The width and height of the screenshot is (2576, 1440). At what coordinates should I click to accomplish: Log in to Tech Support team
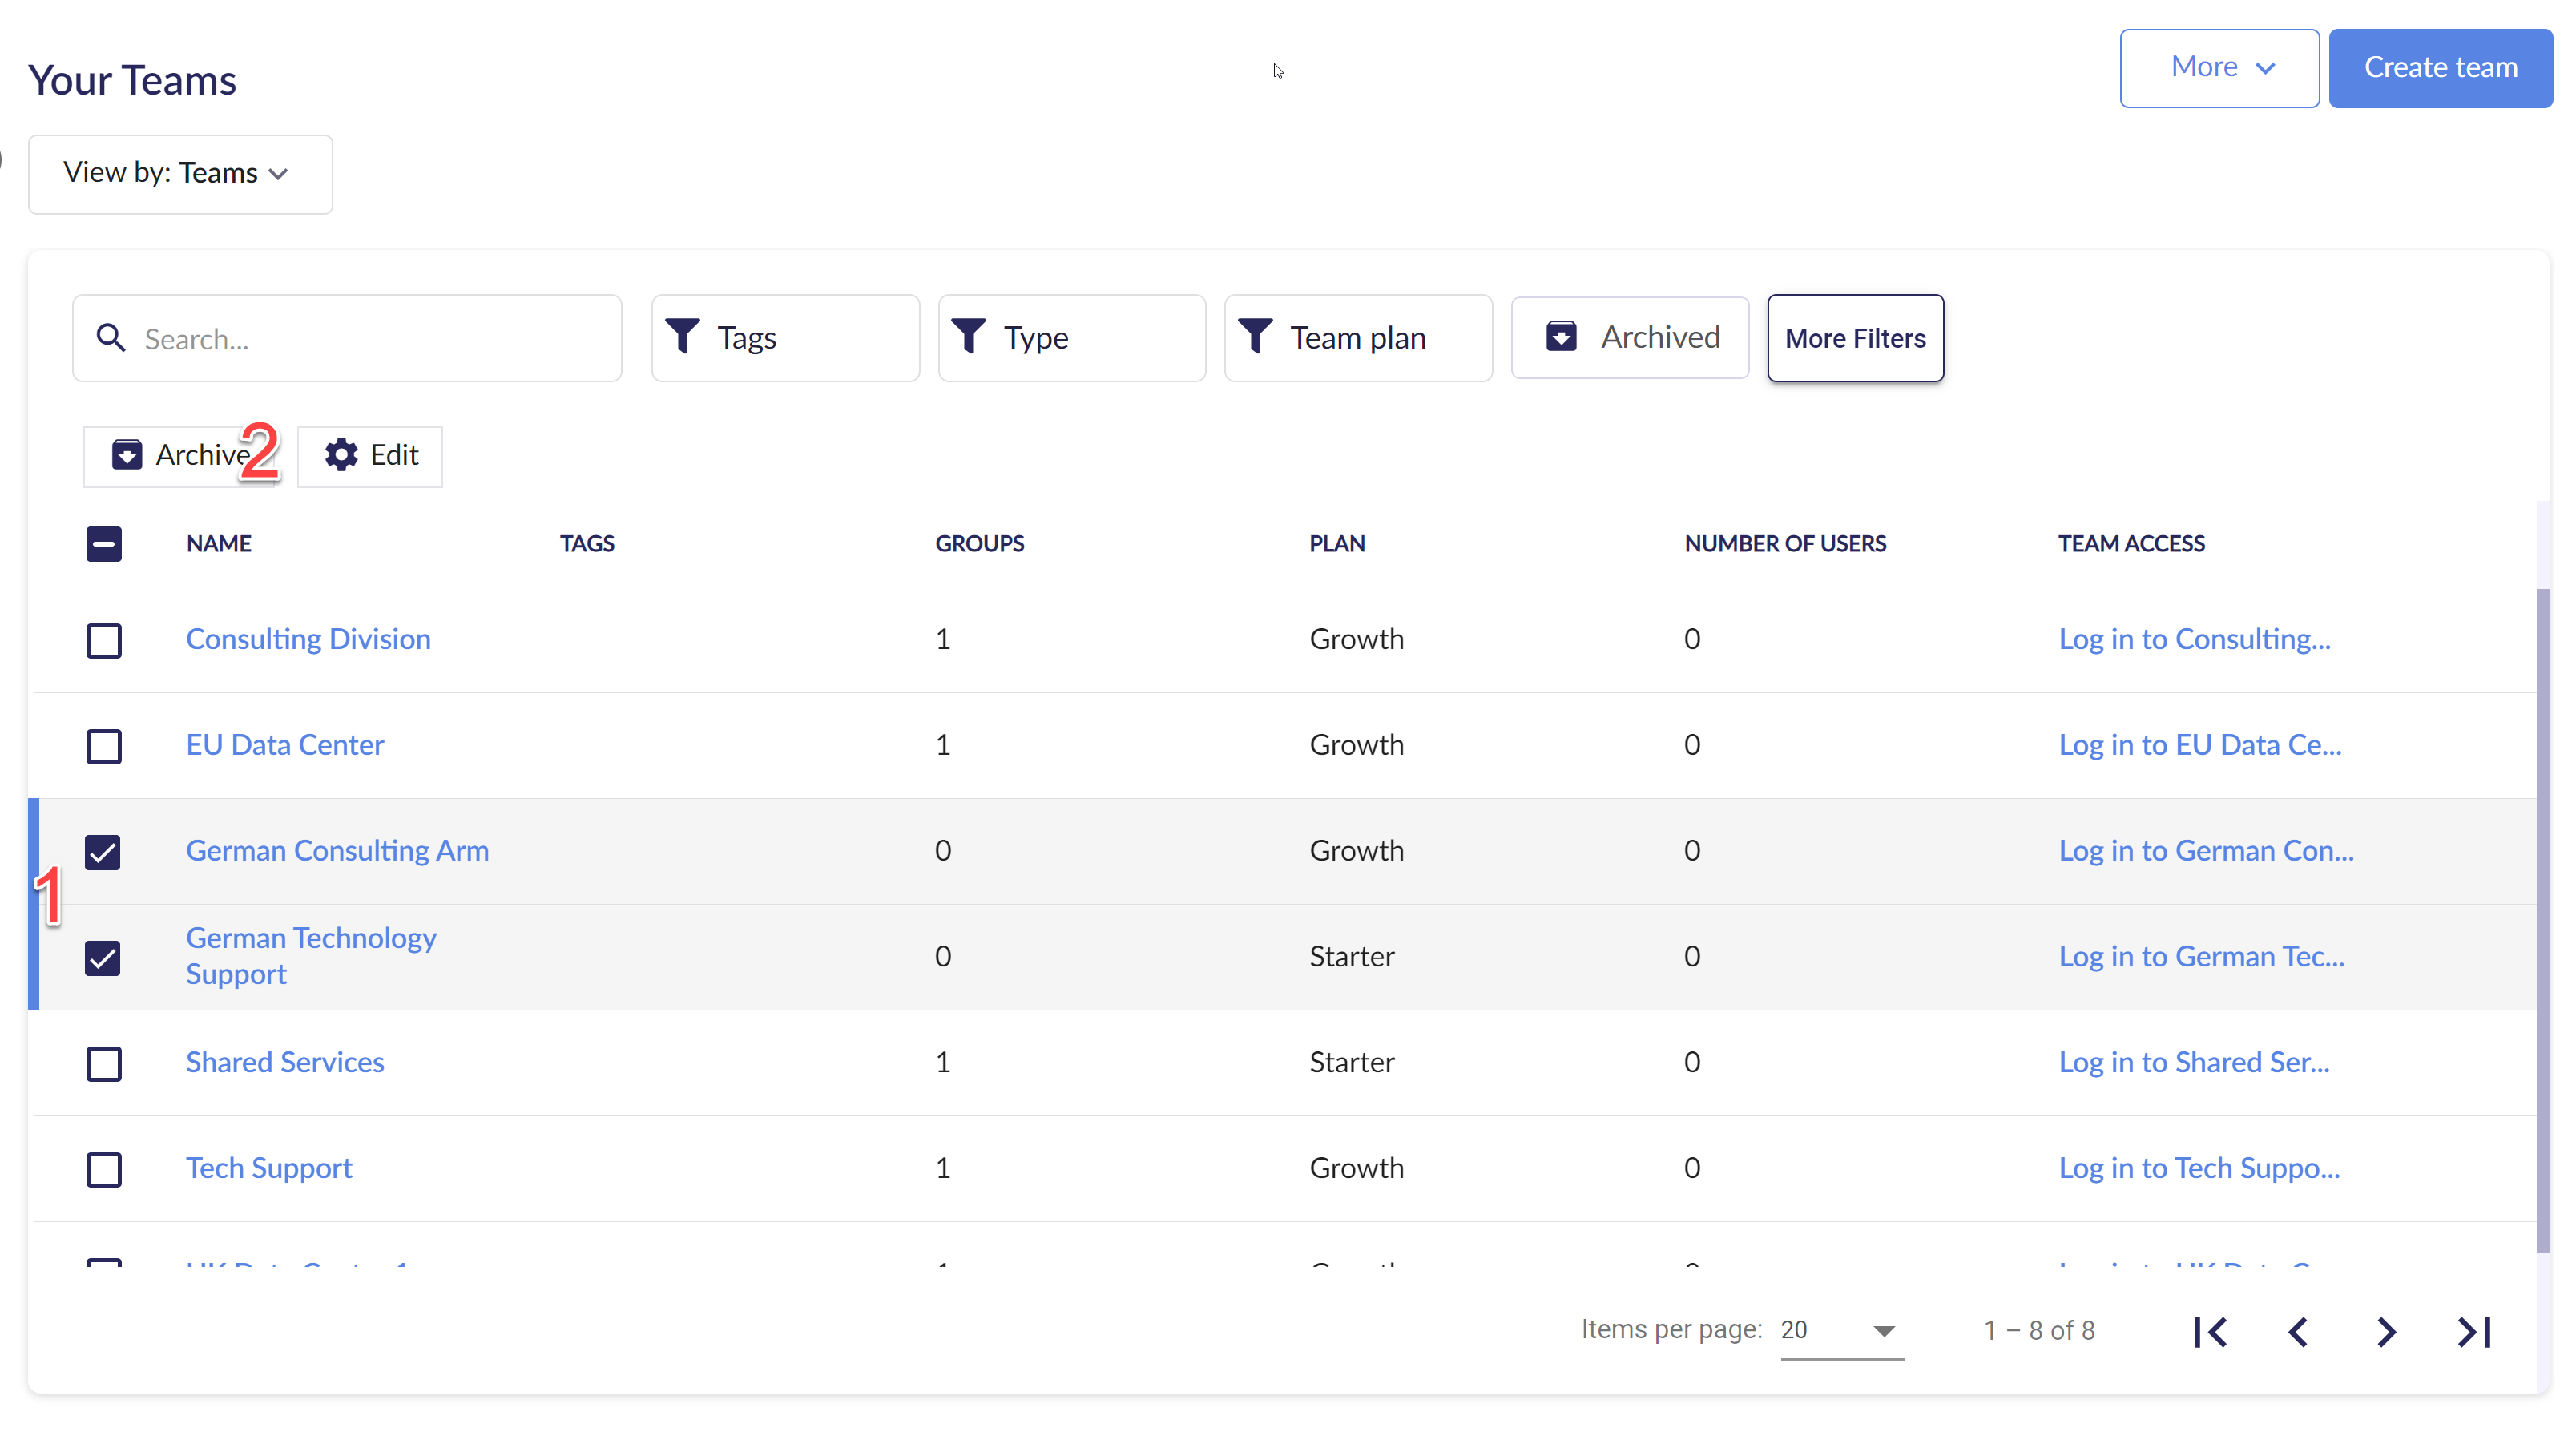[2199, 1168]
